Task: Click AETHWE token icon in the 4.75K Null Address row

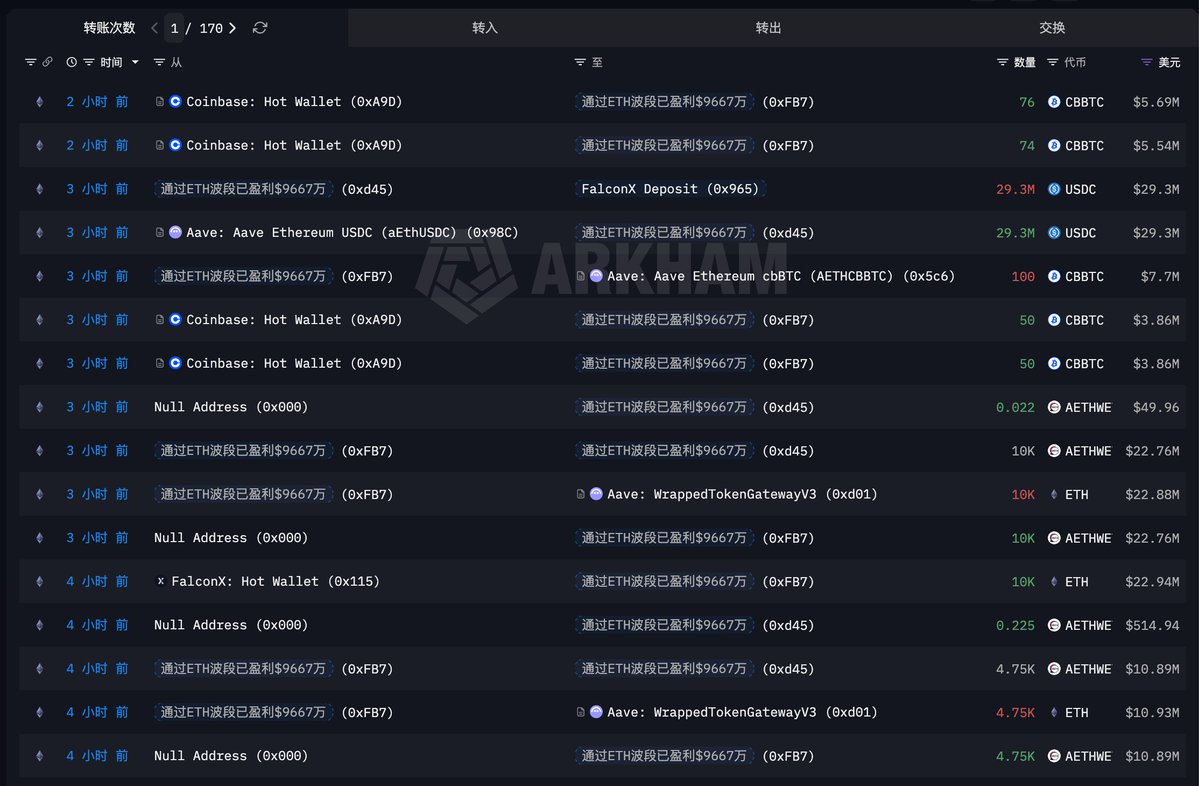Action: click(1054, 755)
